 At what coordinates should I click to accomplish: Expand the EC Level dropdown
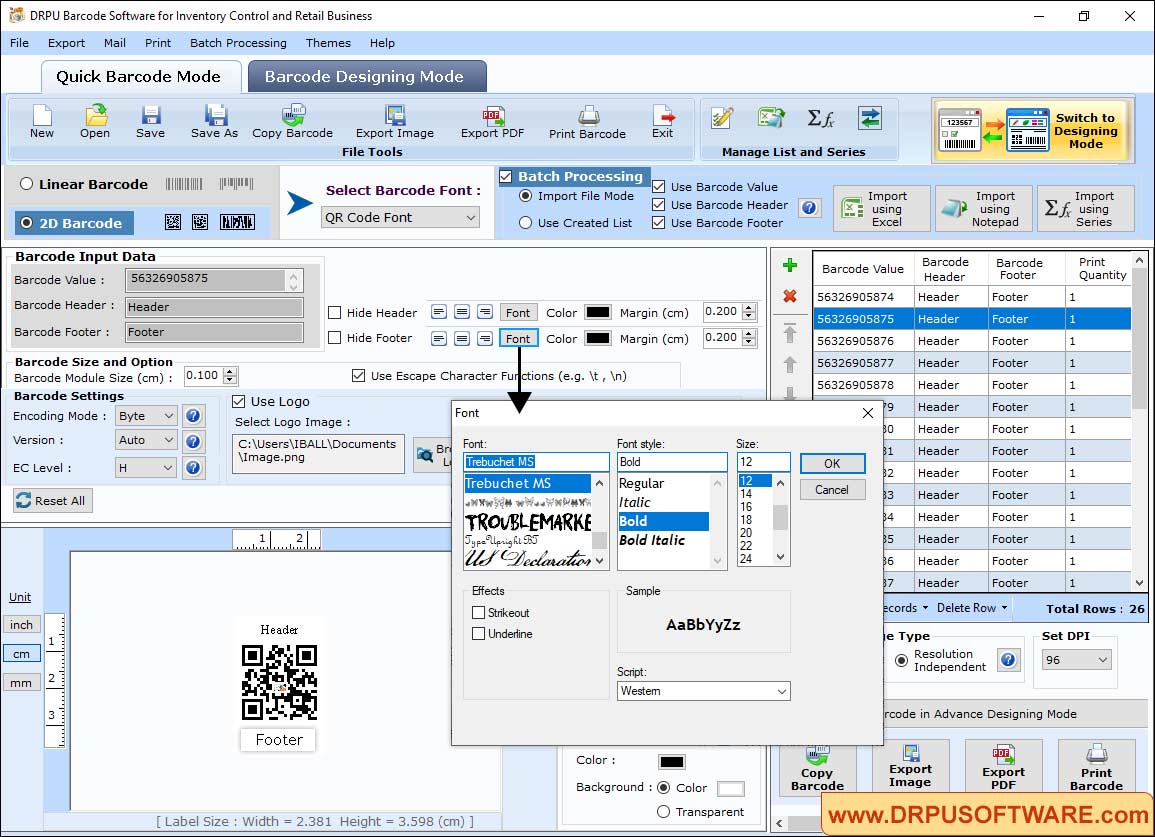(146, 468)
